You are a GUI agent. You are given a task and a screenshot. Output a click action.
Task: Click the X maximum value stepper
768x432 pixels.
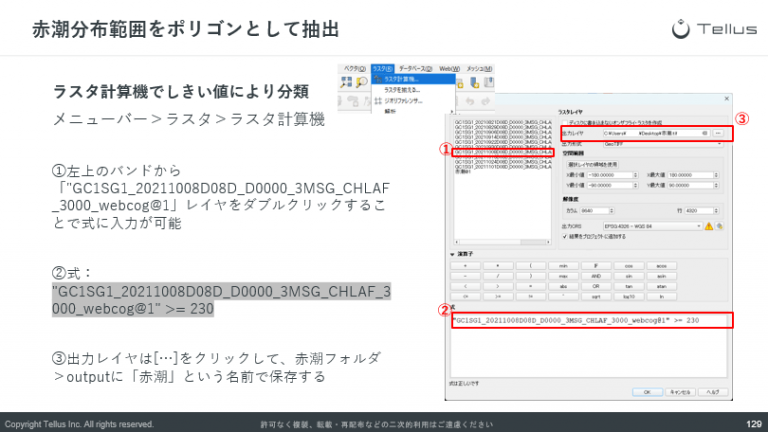tap(716, 175)
